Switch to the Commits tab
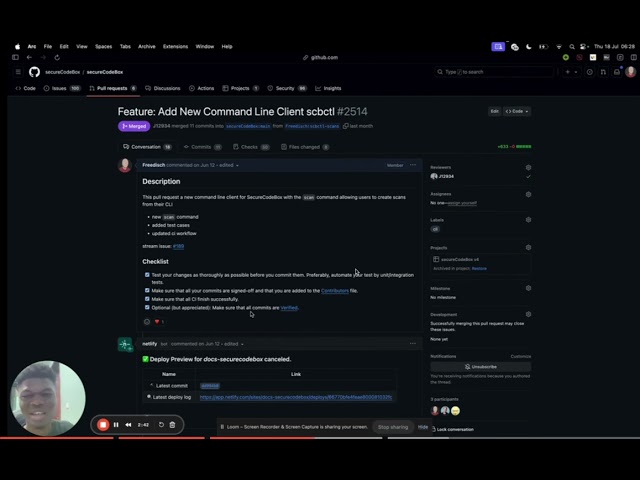 click(x=202, y=147)
